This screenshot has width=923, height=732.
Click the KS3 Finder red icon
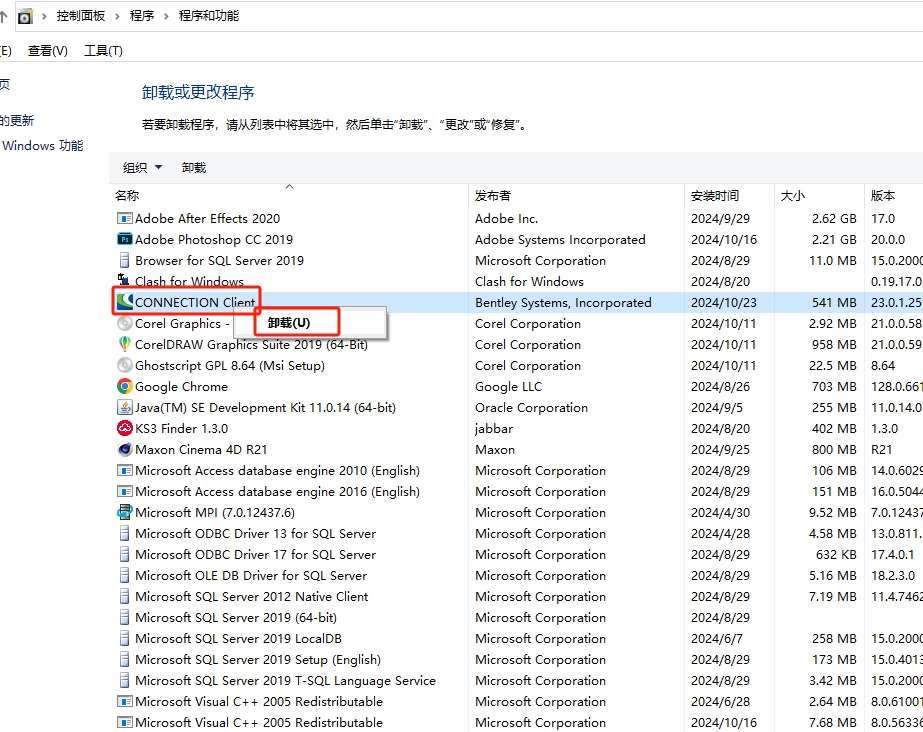[x=125, y=428]
